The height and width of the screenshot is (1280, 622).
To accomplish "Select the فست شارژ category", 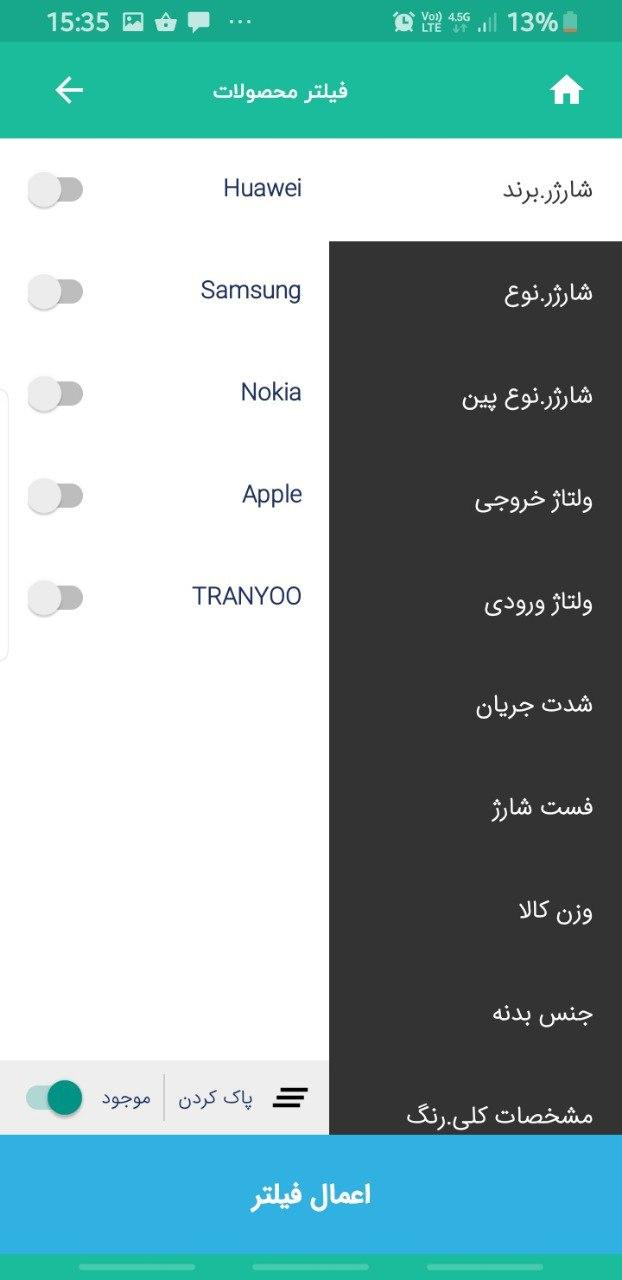I will (542, 807).
